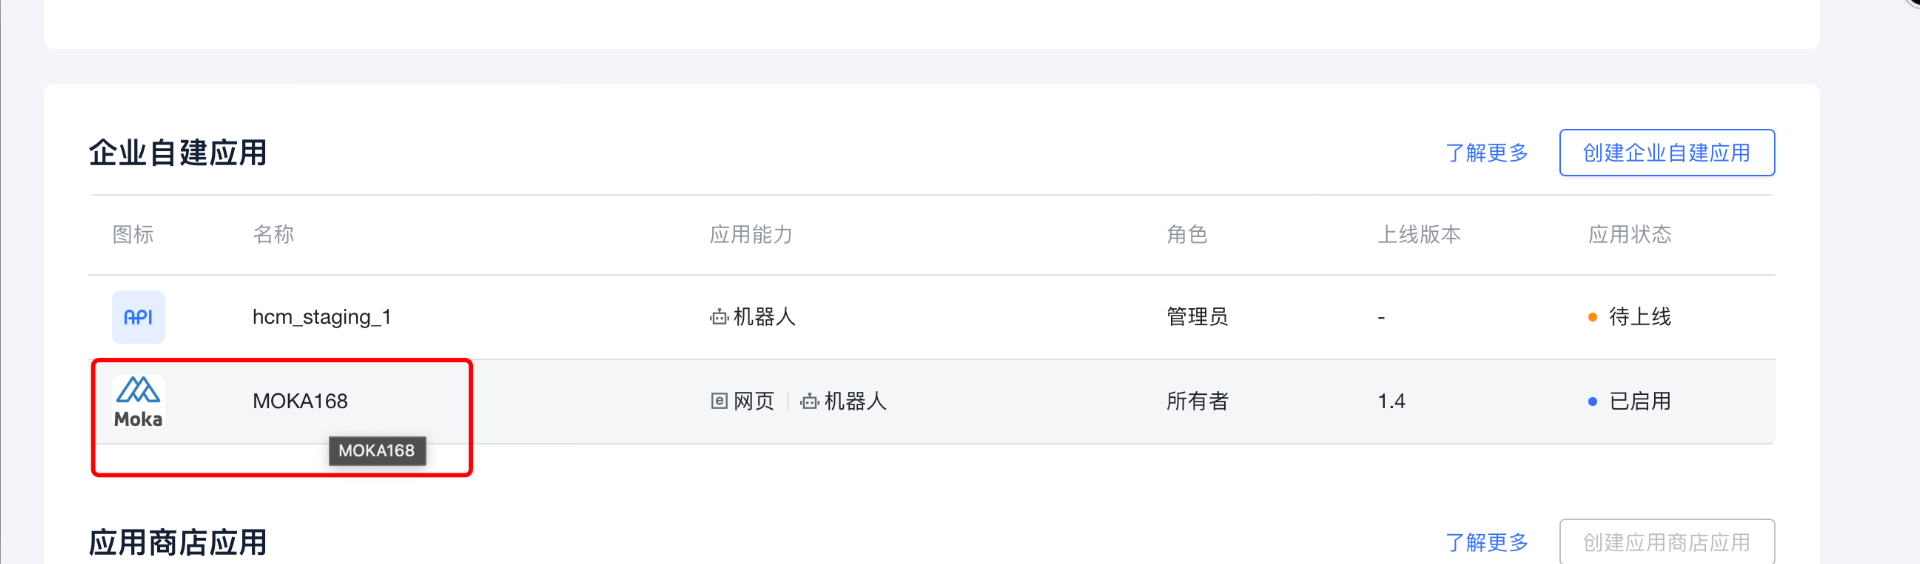Click the 名称 column header
Image resolution: width=1920 pixels, height=564 pixels.
click(x=273, y=234)
